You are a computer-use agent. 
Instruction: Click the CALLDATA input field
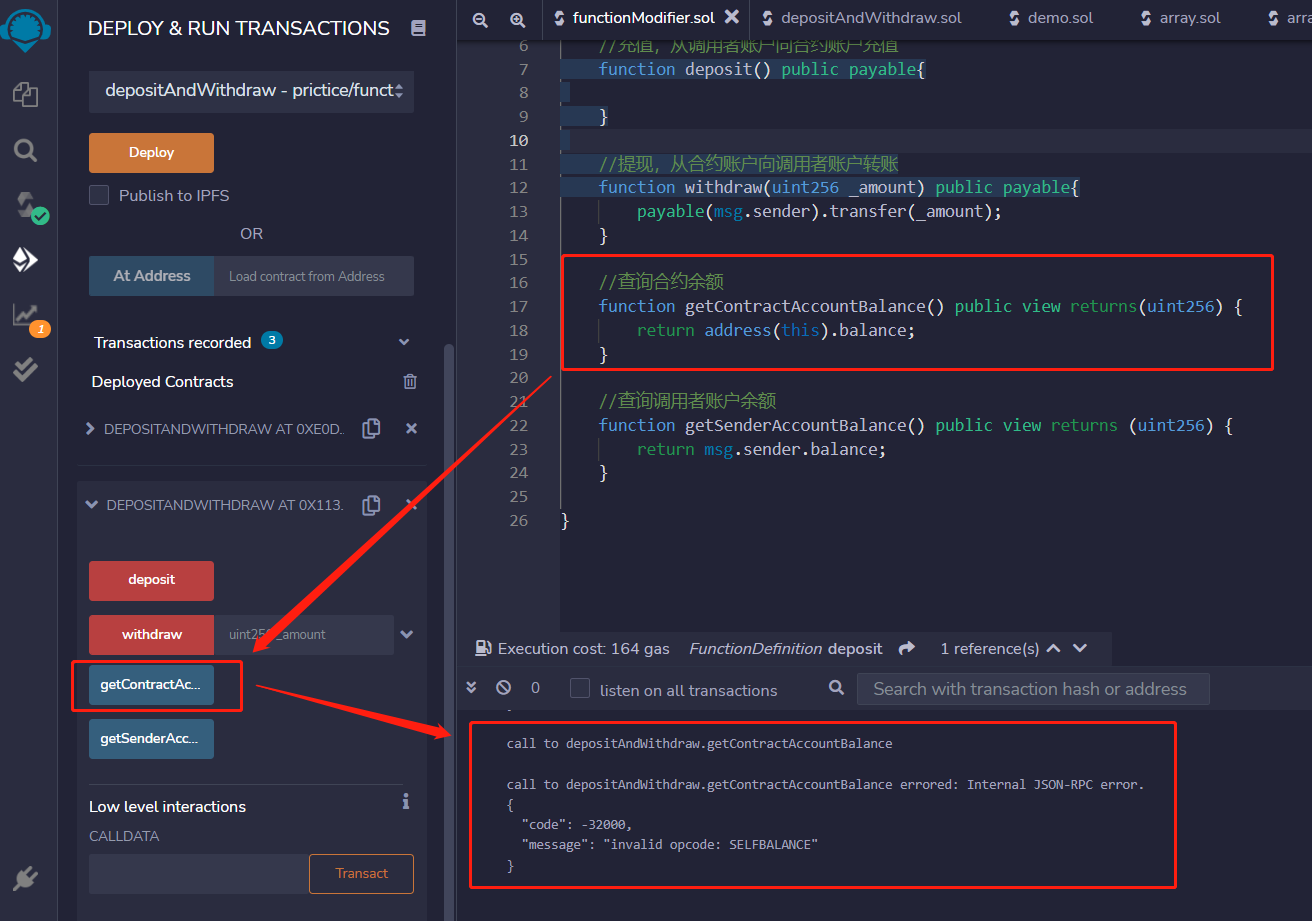pos(197,873)
